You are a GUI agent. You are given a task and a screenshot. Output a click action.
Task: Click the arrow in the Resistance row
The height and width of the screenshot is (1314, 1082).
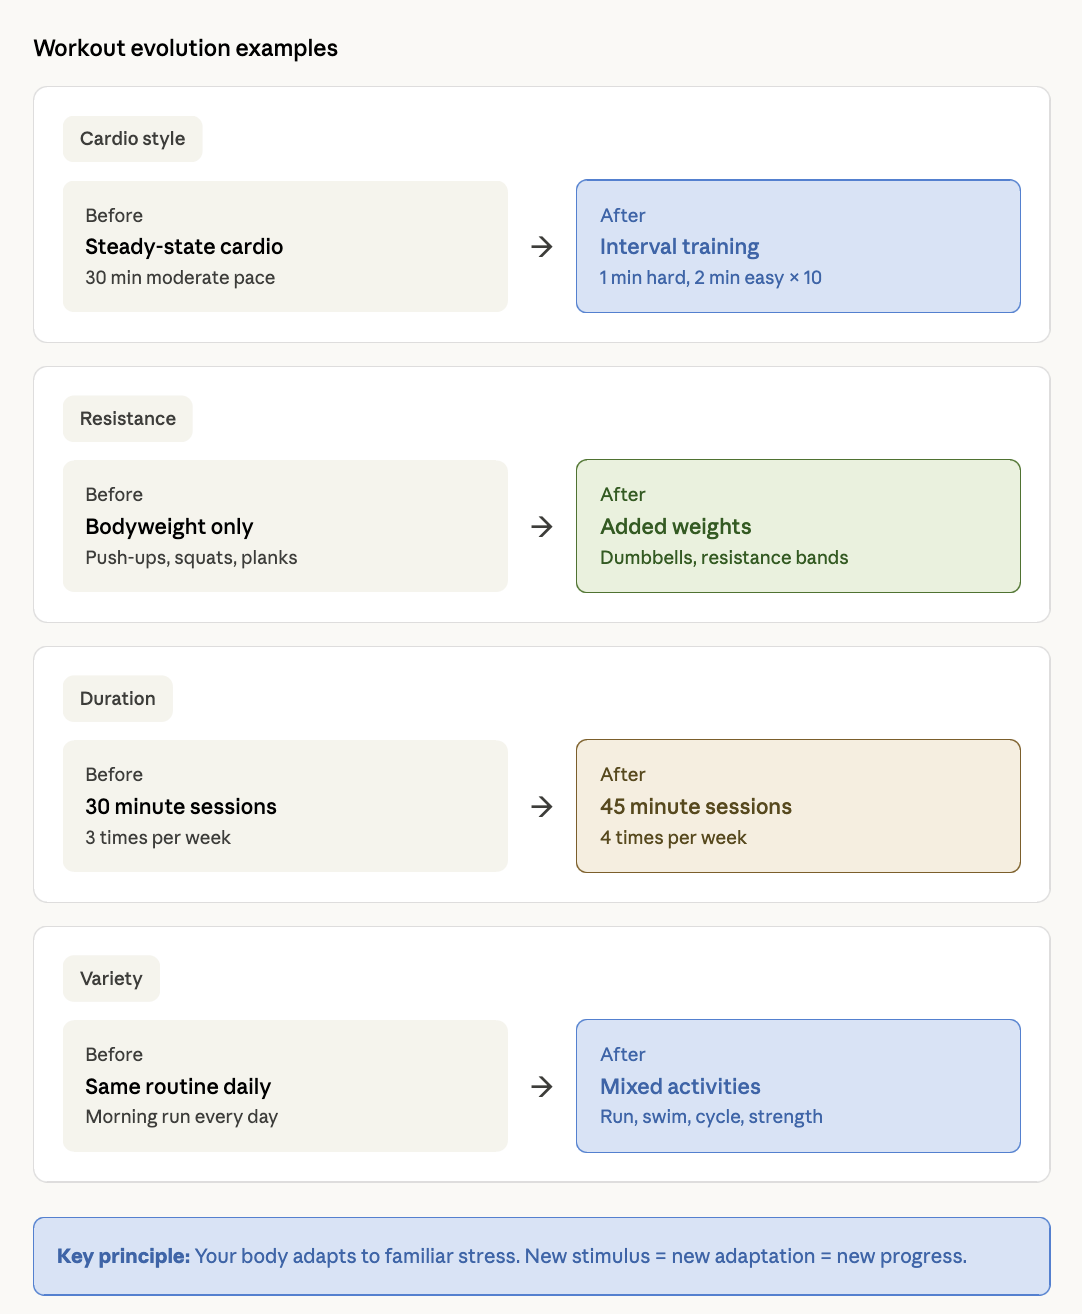click(542, 527)
